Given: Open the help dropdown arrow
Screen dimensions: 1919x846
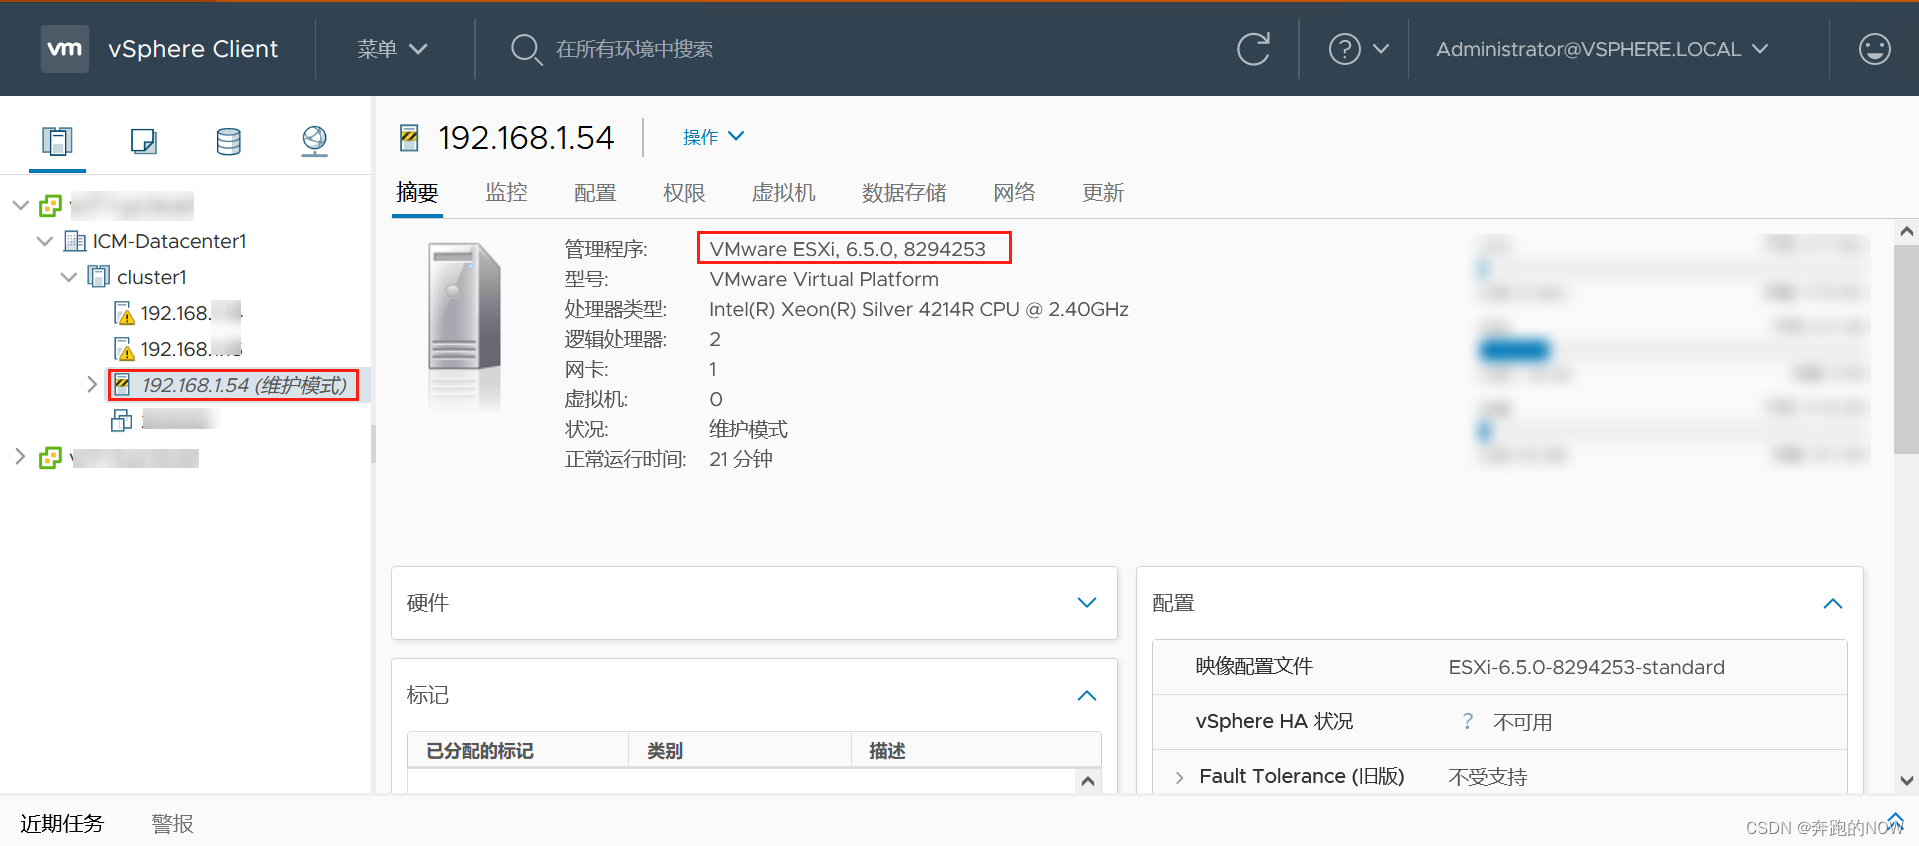Looking at the screenshot, I should pyautogui.click(x=1381, y=49).
